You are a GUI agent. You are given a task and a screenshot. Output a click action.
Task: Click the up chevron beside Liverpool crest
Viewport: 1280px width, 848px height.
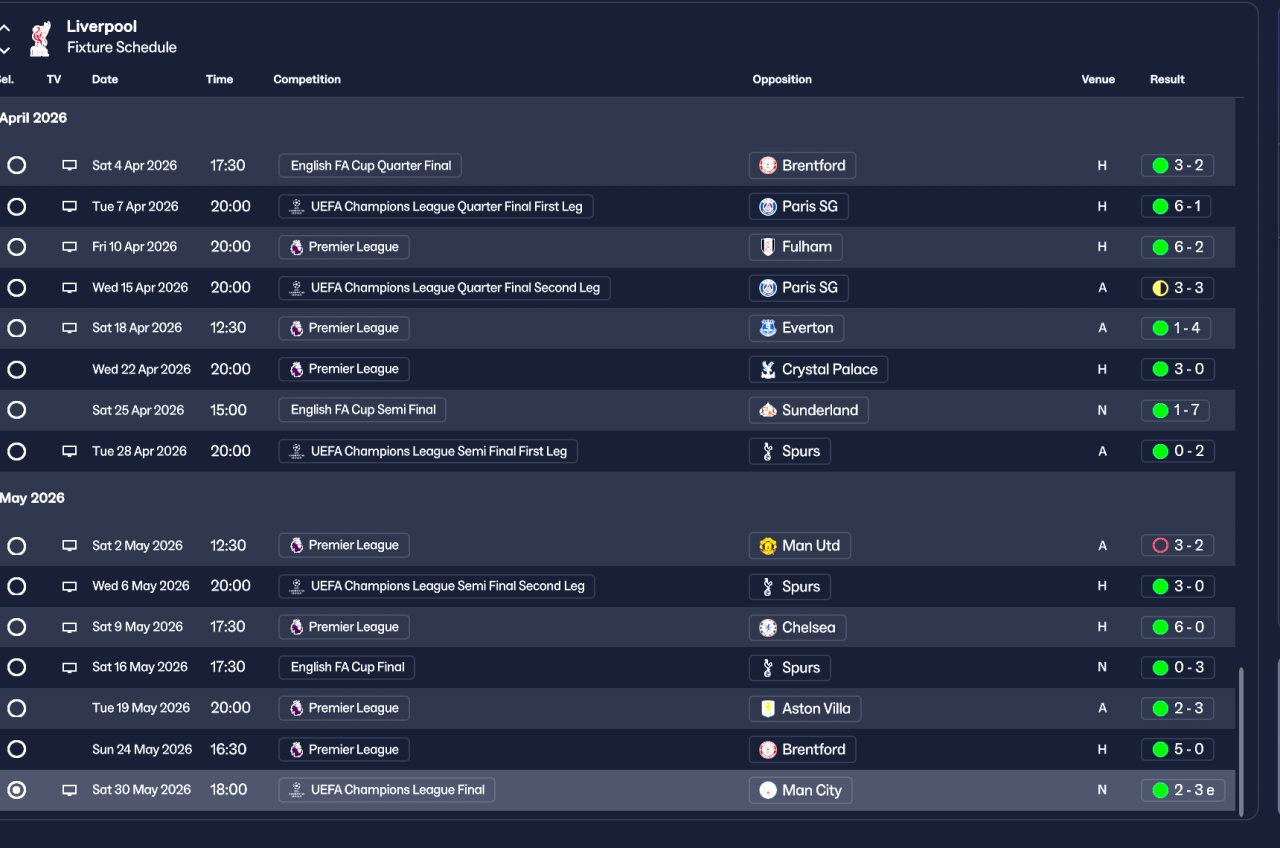coord(5,29)
